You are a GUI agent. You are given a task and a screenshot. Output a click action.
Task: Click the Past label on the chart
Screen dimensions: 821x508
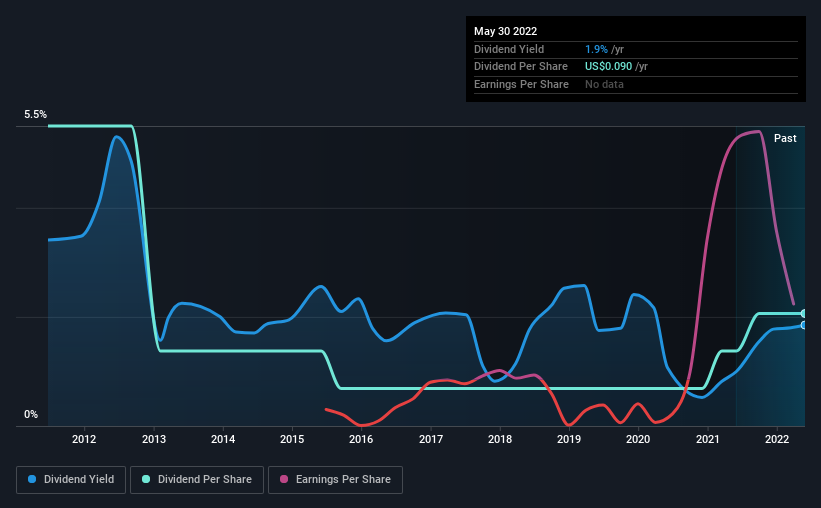tap(785, 139)
